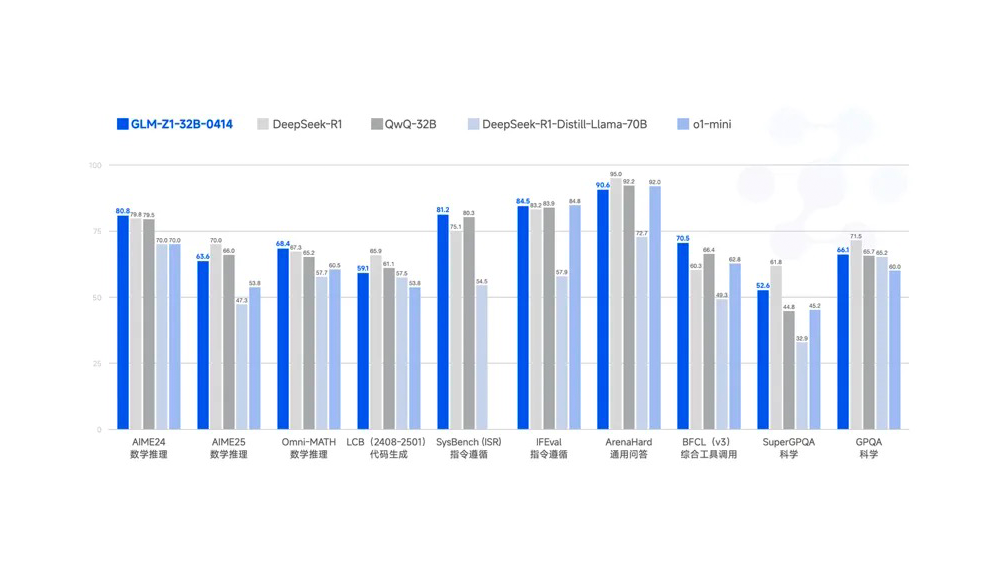Select the SuperGPQA axis label
This screenshot has height=564, width=1000.
pos(788,442)
